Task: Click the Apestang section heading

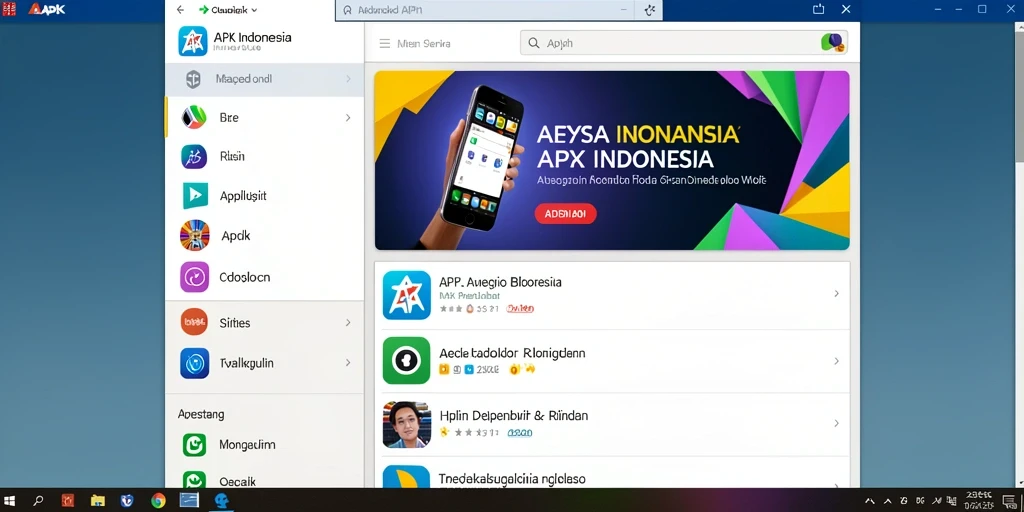Action: pyautogui.click(x=201, y=414)
